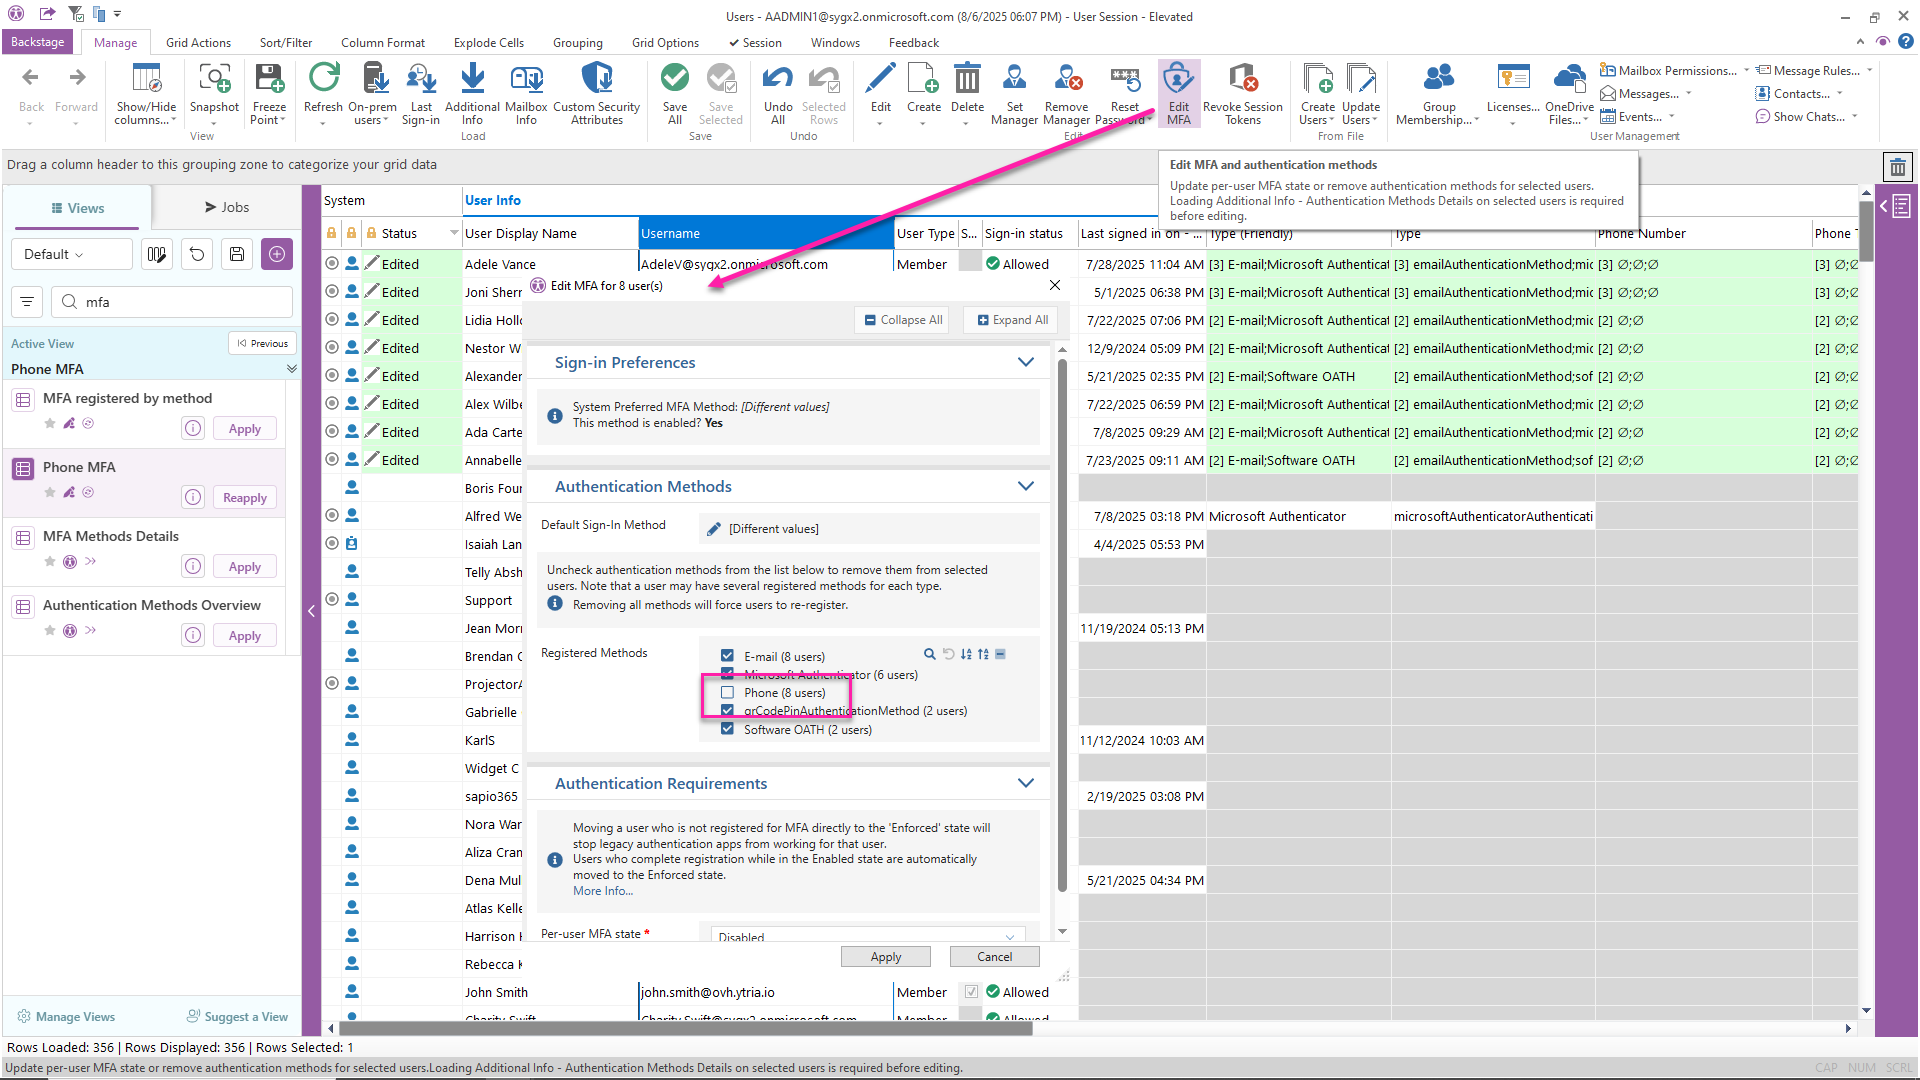Switch to Grid Actions tab
The width and height of the screenshot is (1920, 1080).
198,42
